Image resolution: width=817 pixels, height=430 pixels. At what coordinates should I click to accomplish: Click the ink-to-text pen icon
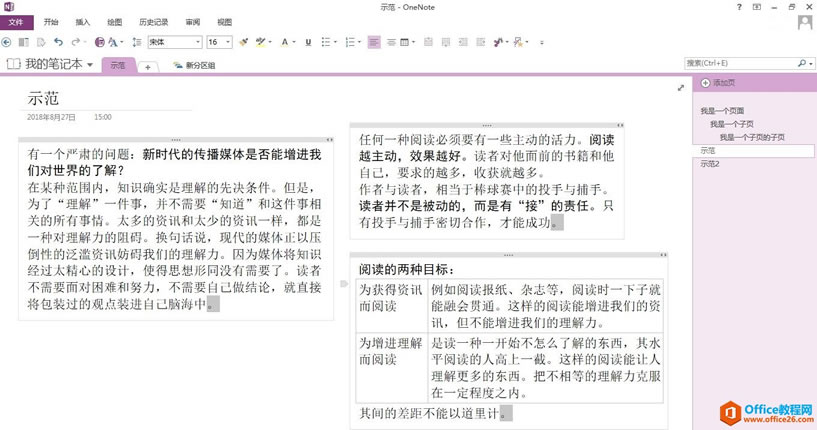click(498, 42)
